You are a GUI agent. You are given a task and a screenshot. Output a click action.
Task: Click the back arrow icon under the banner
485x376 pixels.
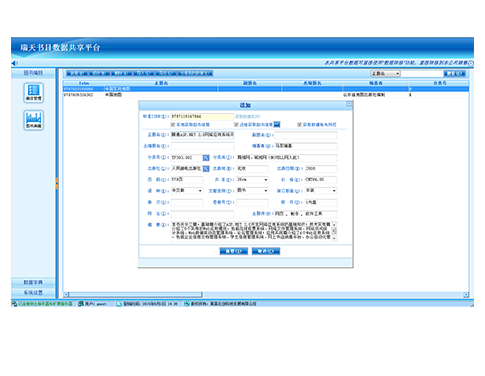click(14, 63)
